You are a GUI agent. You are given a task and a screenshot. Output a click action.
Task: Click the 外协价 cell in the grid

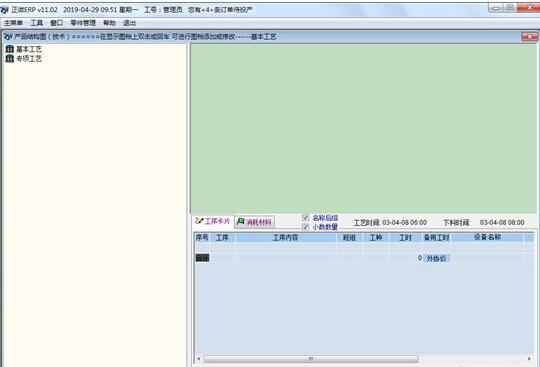point(436,258)
